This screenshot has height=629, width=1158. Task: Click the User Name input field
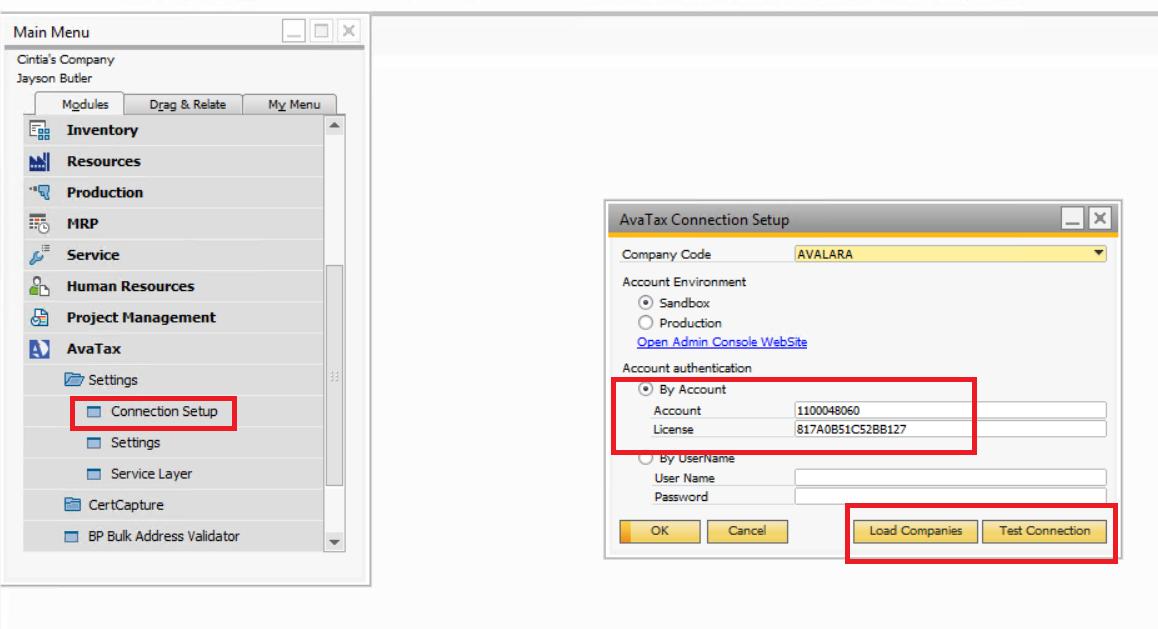(x=950, y=478)
